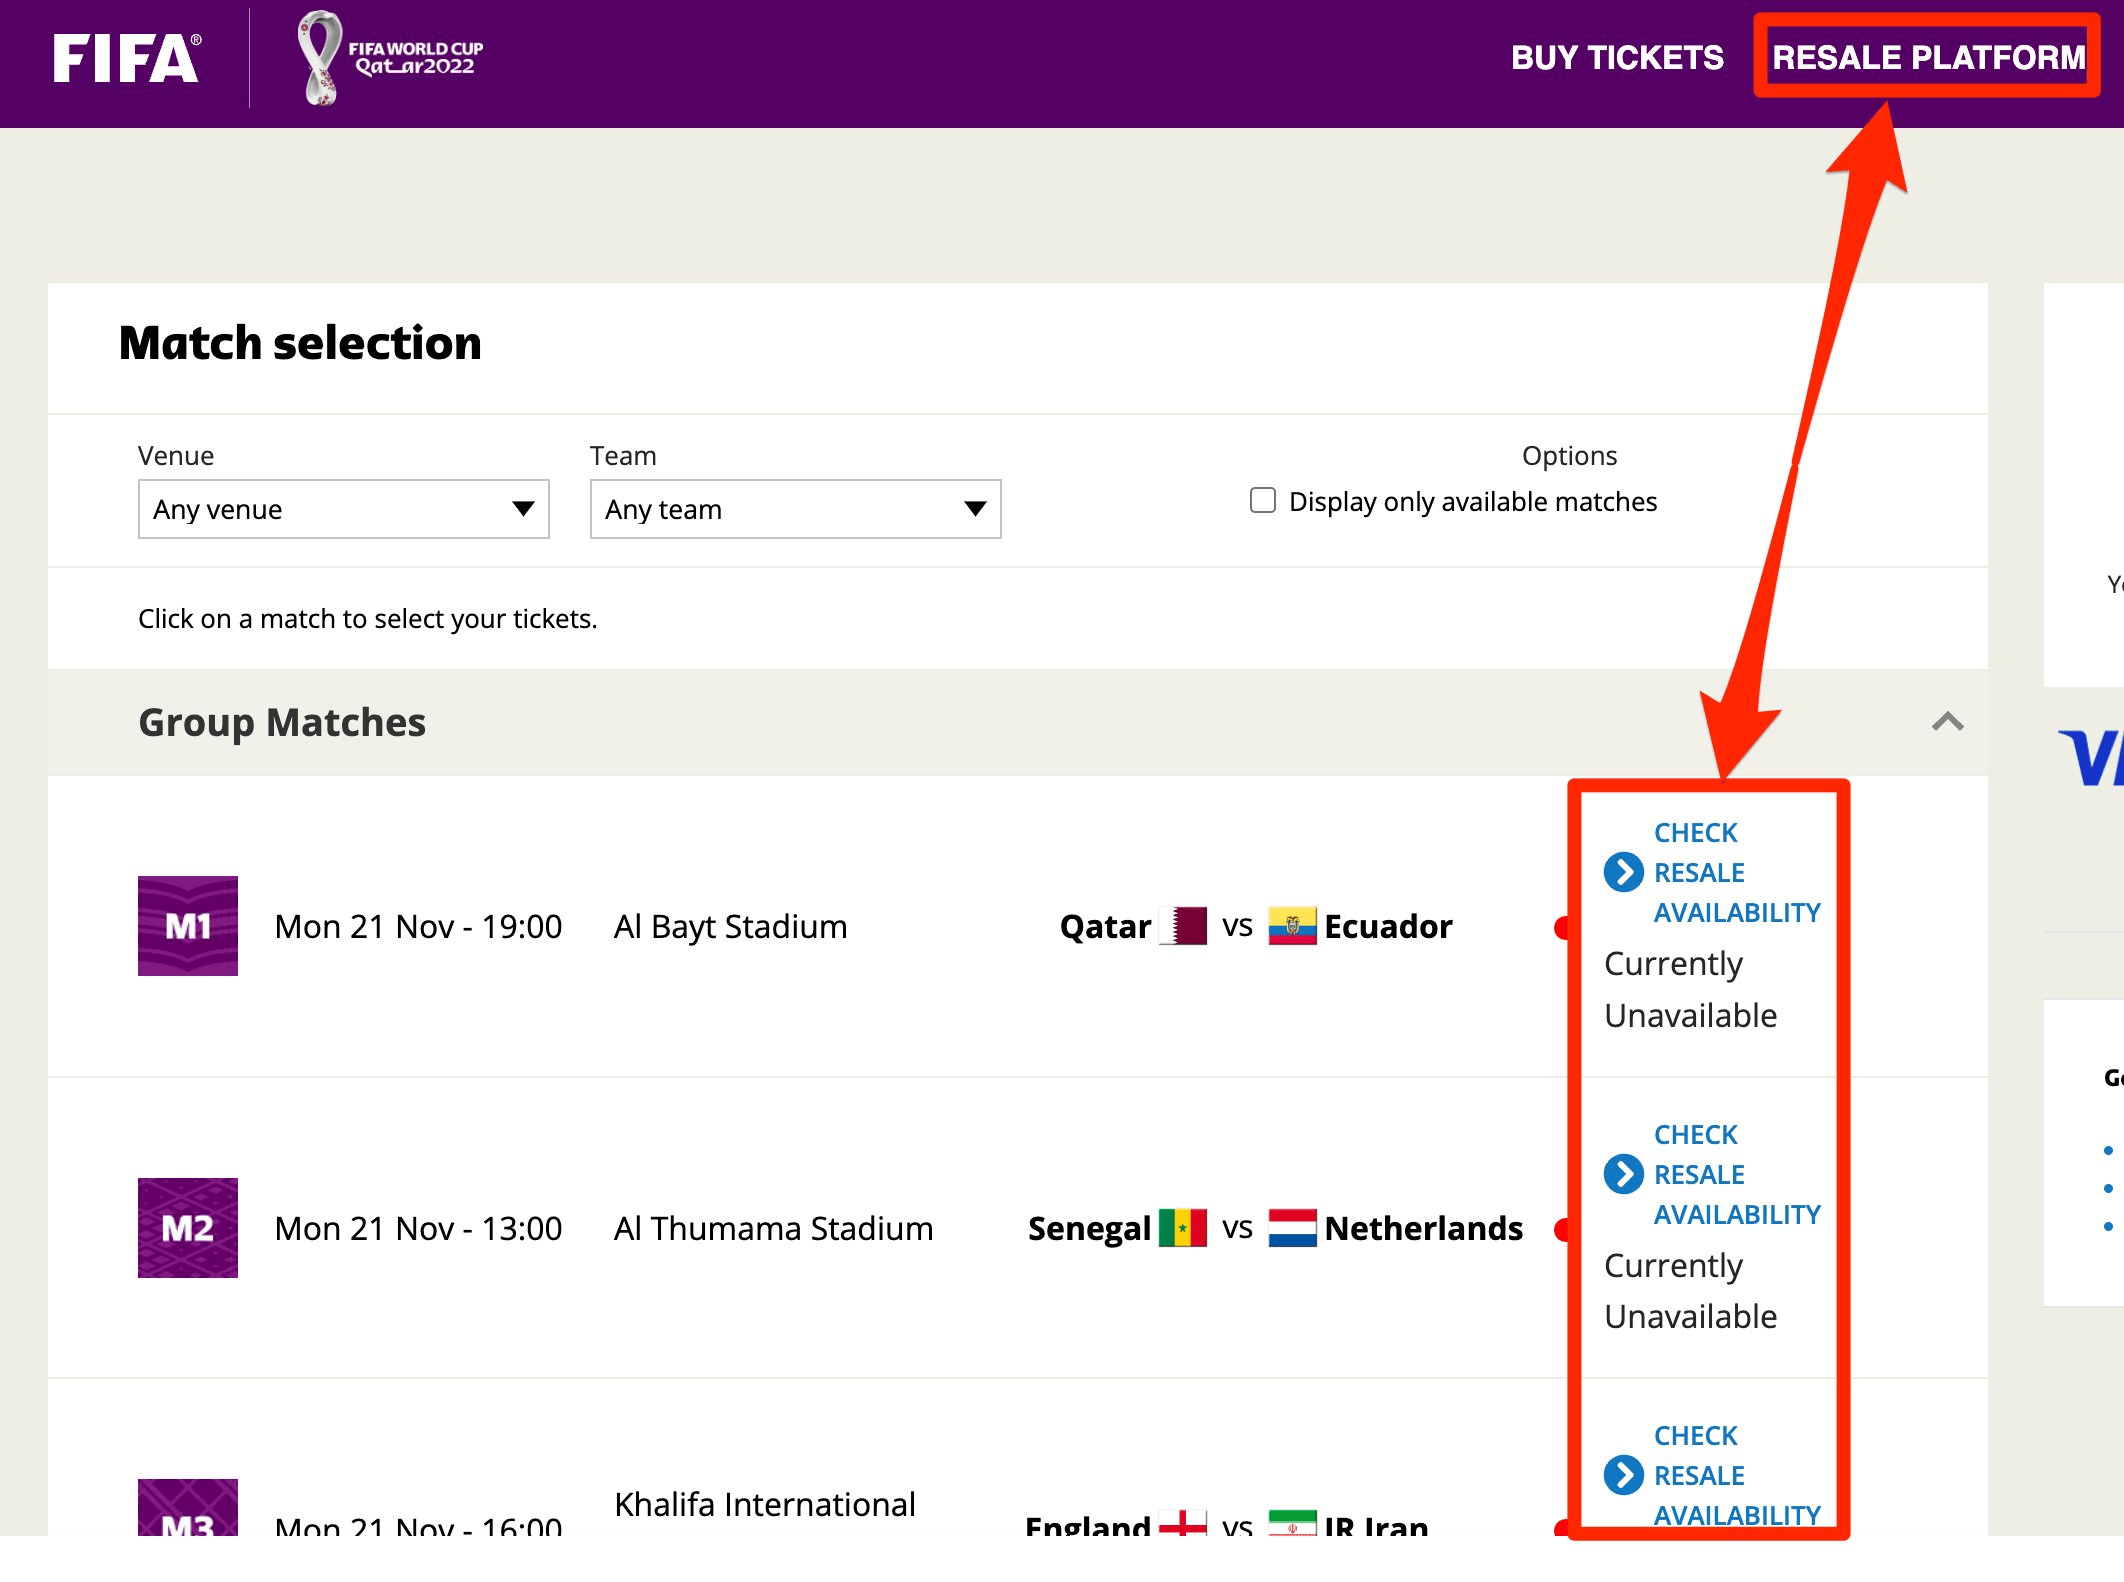This screenshot has height=1582, width=2124.
Task: Click Currently Unavailable under Qatar vs Ecuador
Action: (x=1690, y=990)
